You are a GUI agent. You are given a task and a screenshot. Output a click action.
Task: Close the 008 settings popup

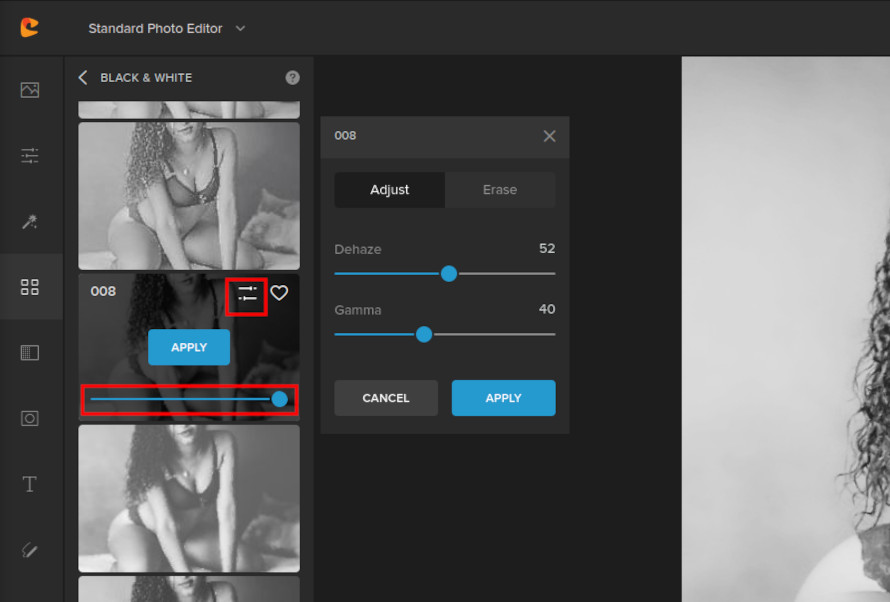coord(549,136)
